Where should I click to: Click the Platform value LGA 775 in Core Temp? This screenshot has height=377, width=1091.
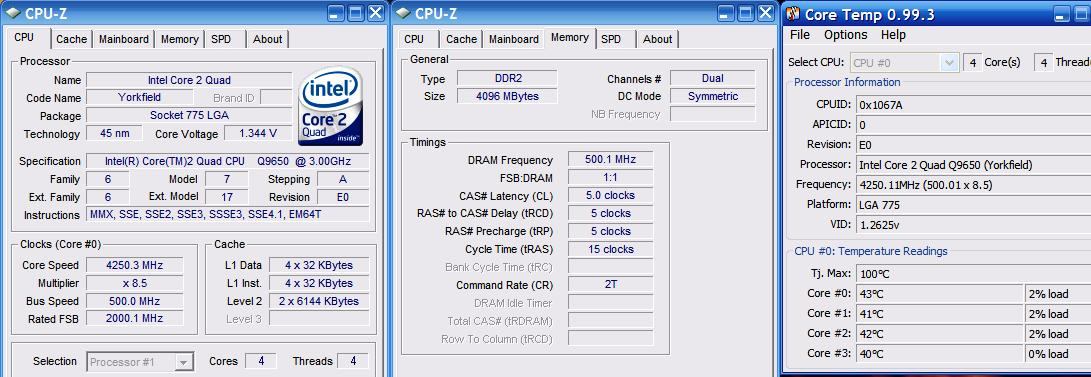(x=973, y=204)
